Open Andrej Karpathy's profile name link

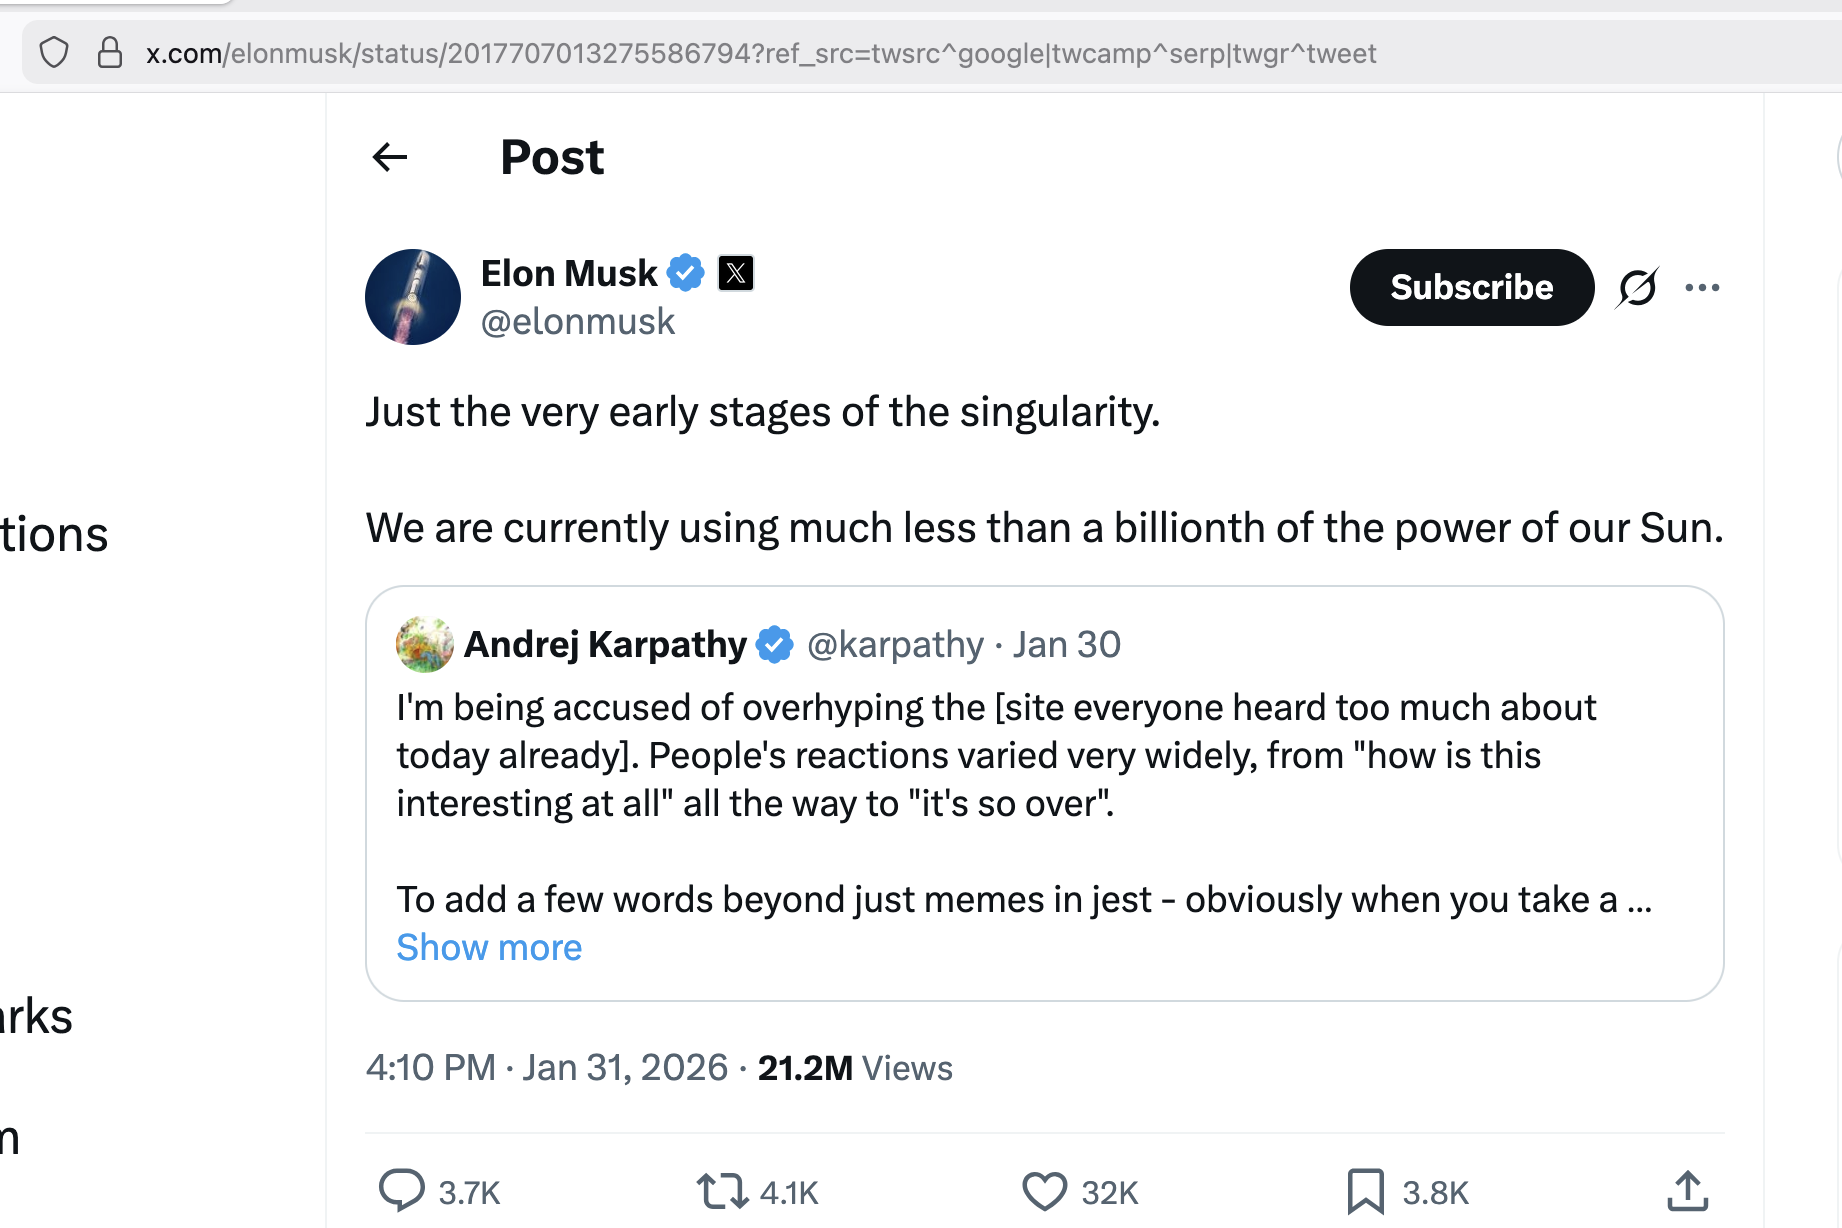coord(605,645)
